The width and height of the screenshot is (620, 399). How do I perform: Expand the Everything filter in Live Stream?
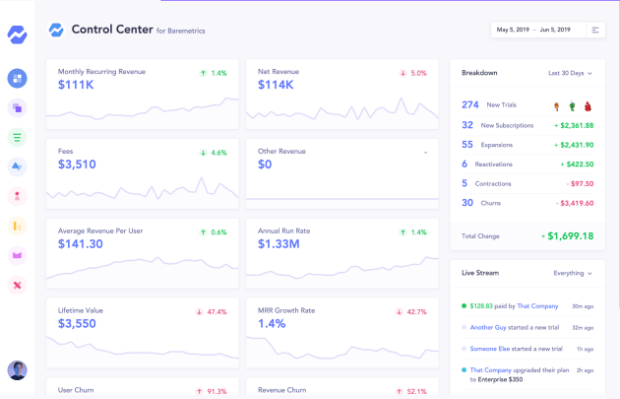tap(572, 273)
